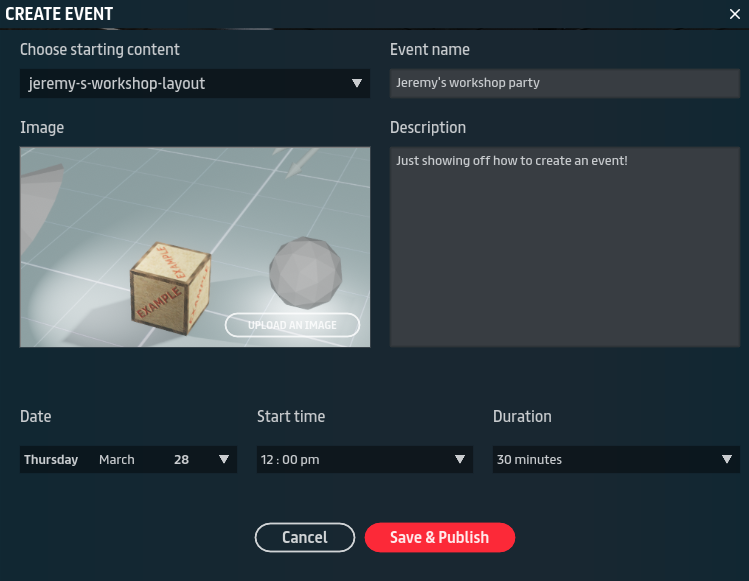
Task: Expand the Duration dropdown arrow
Action: pyautogui.click(x=727, y=460)
